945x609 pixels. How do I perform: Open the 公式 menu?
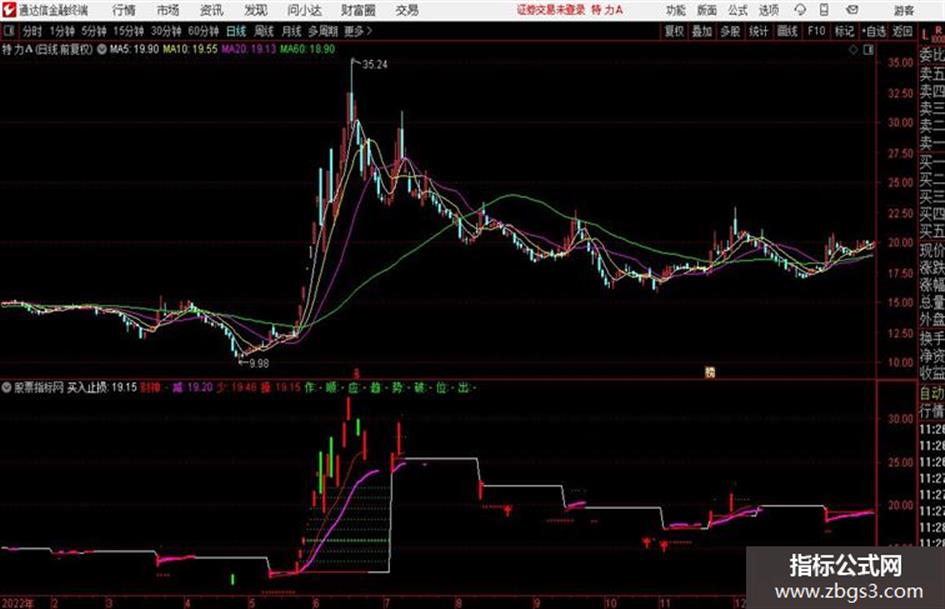point(738,10)
